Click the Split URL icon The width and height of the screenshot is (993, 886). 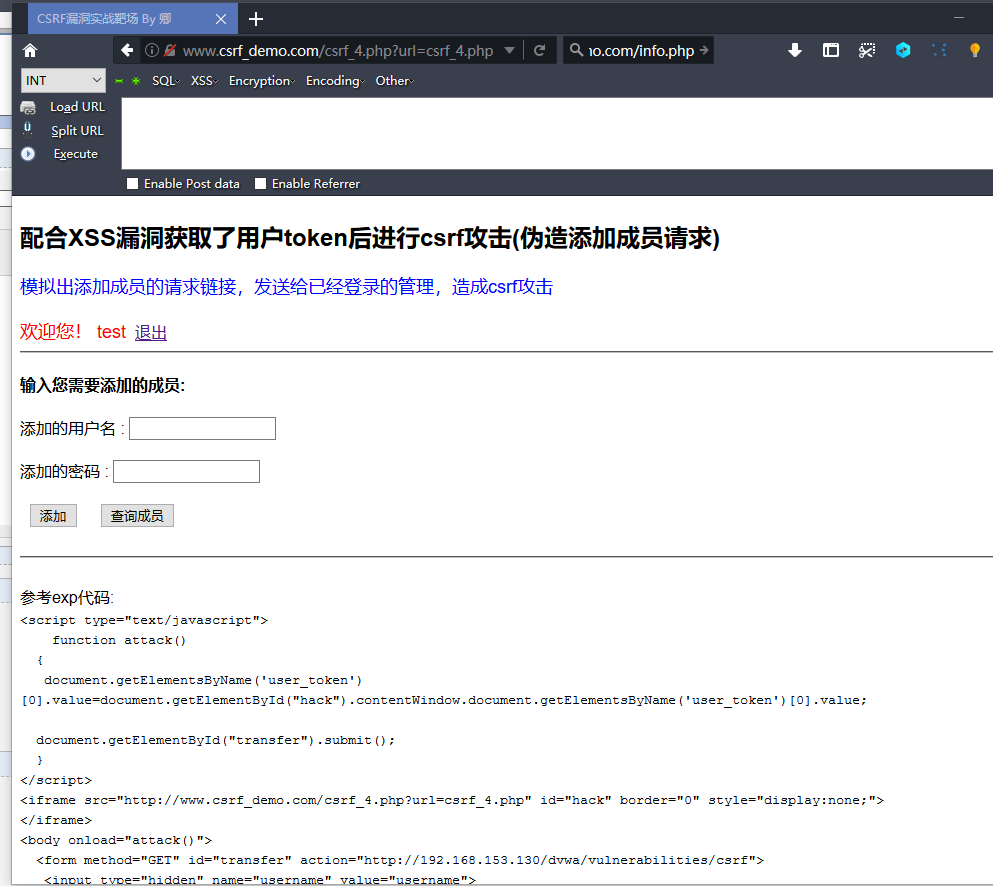click(28, 129)
